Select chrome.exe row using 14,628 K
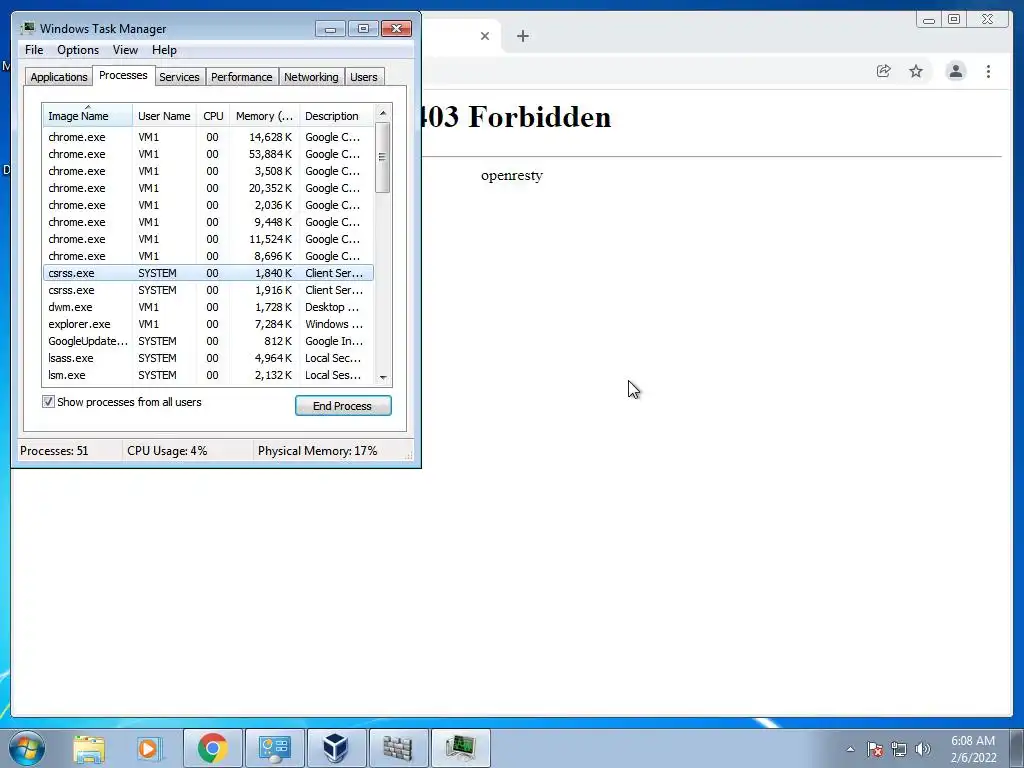The image size is (1024, 768). (x=208, y=137)
